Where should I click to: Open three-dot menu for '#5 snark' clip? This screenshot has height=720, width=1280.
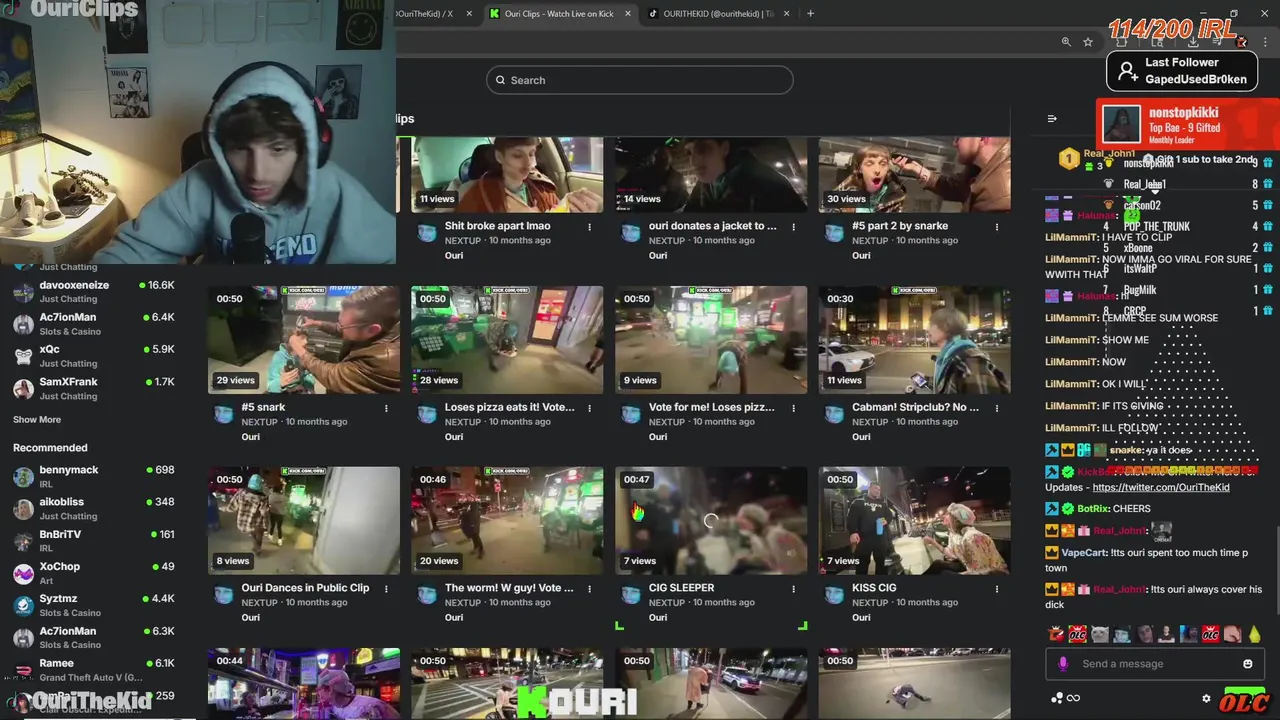point(386,408)
